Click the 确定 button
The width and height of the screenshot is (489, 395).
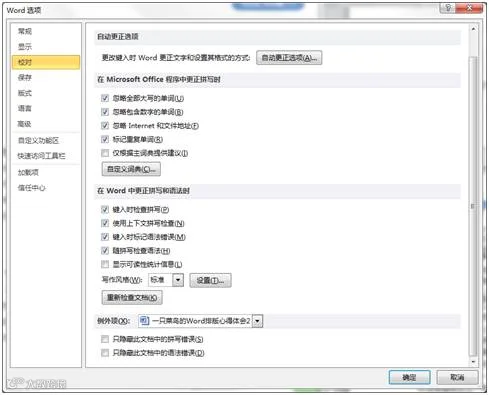click(x=409, y=377)
